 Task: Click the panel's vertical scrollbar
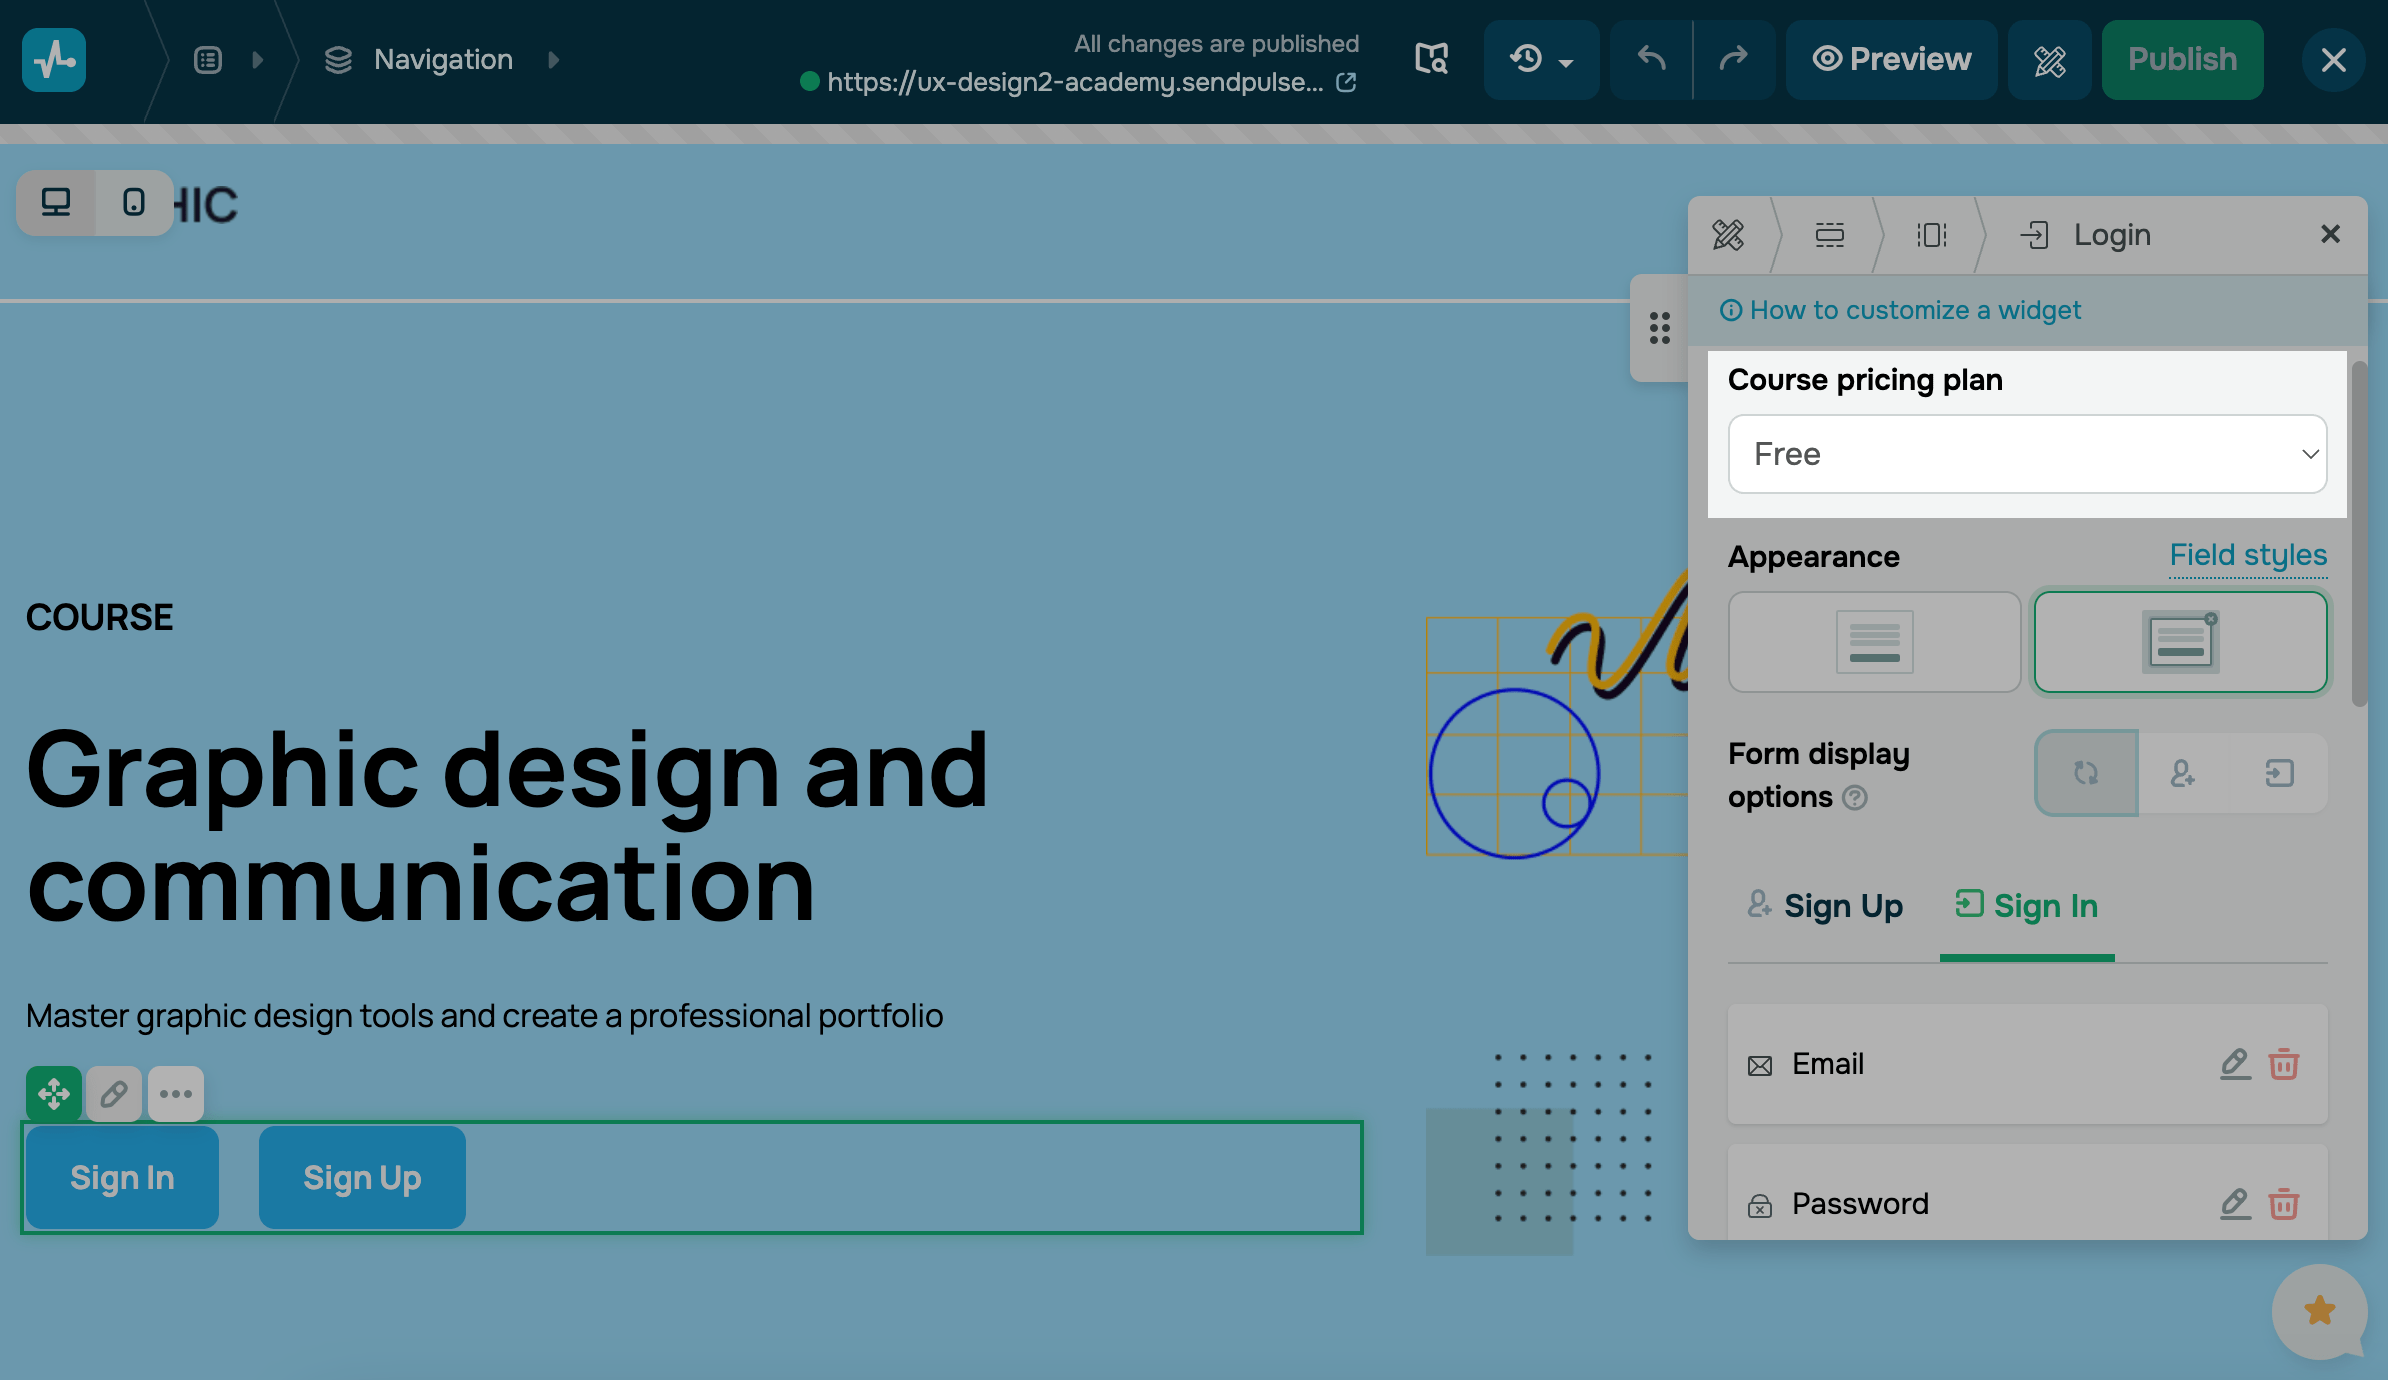click(x=2359, y=534)
